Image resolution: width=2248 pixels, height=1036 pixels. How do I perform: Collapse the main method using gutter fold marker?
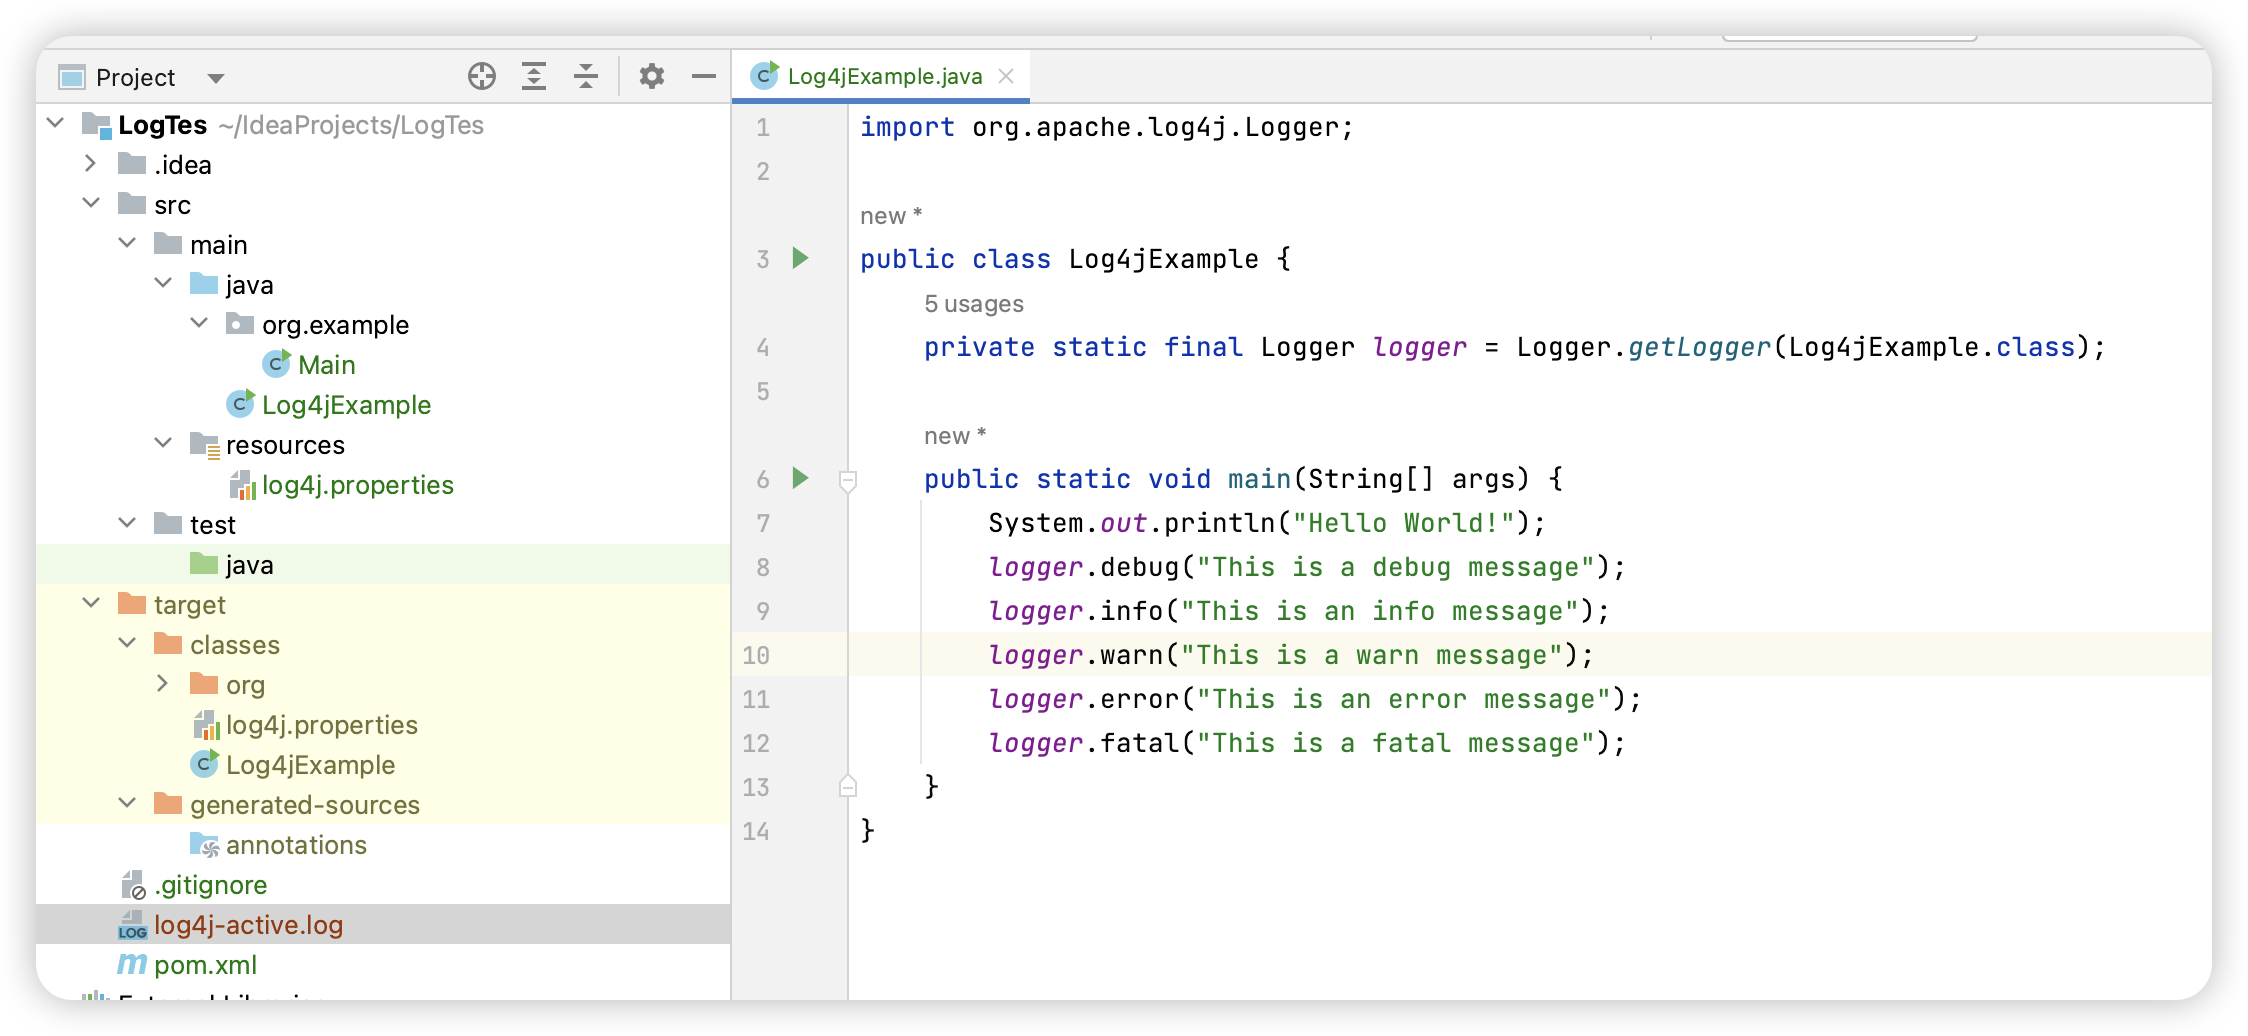click(x=847, y=480)
